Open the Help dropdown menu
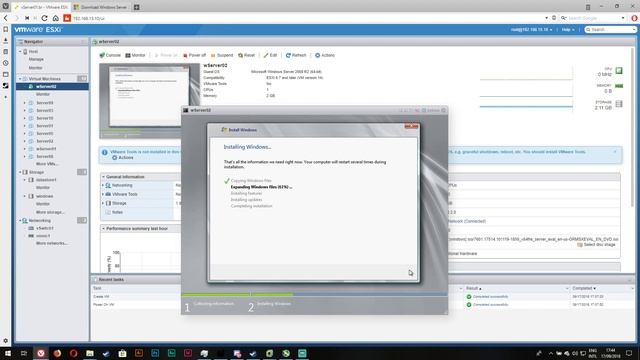640x360 pixels. 568,29
